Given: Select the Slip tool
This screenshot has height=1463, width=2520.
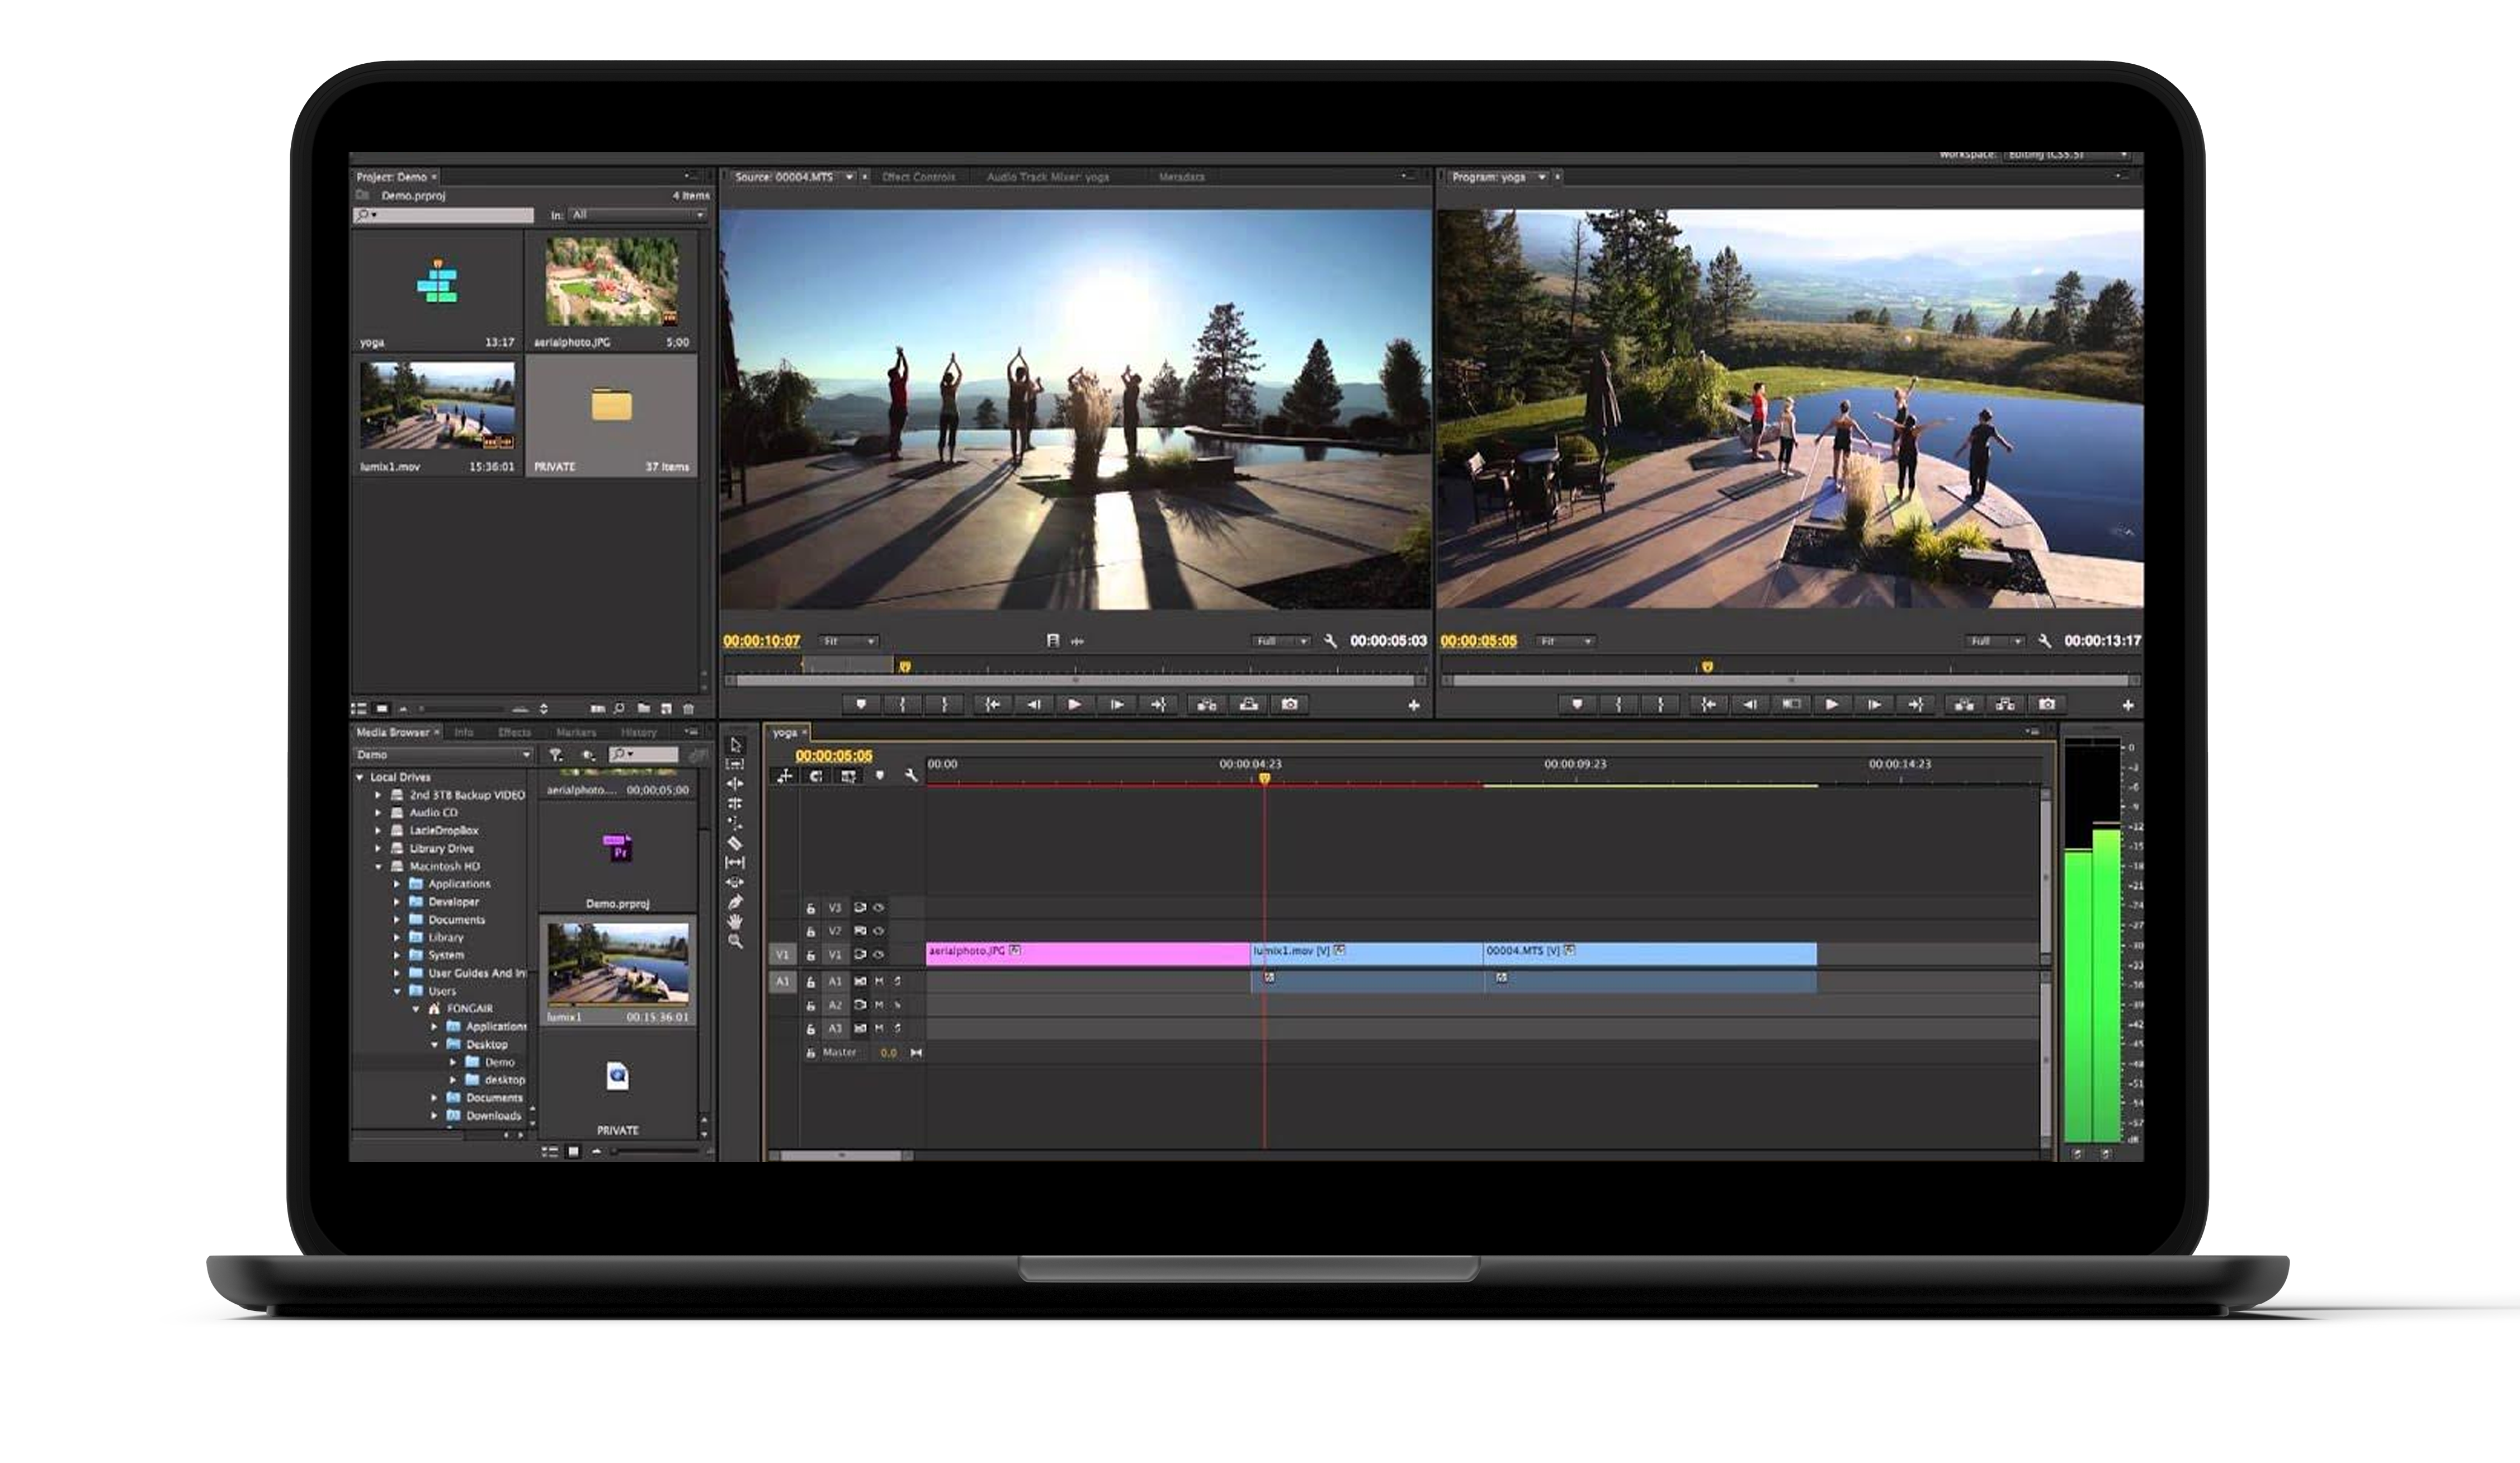Looking at the screenshot, I should pyautogui.click(x=735, y=862).
